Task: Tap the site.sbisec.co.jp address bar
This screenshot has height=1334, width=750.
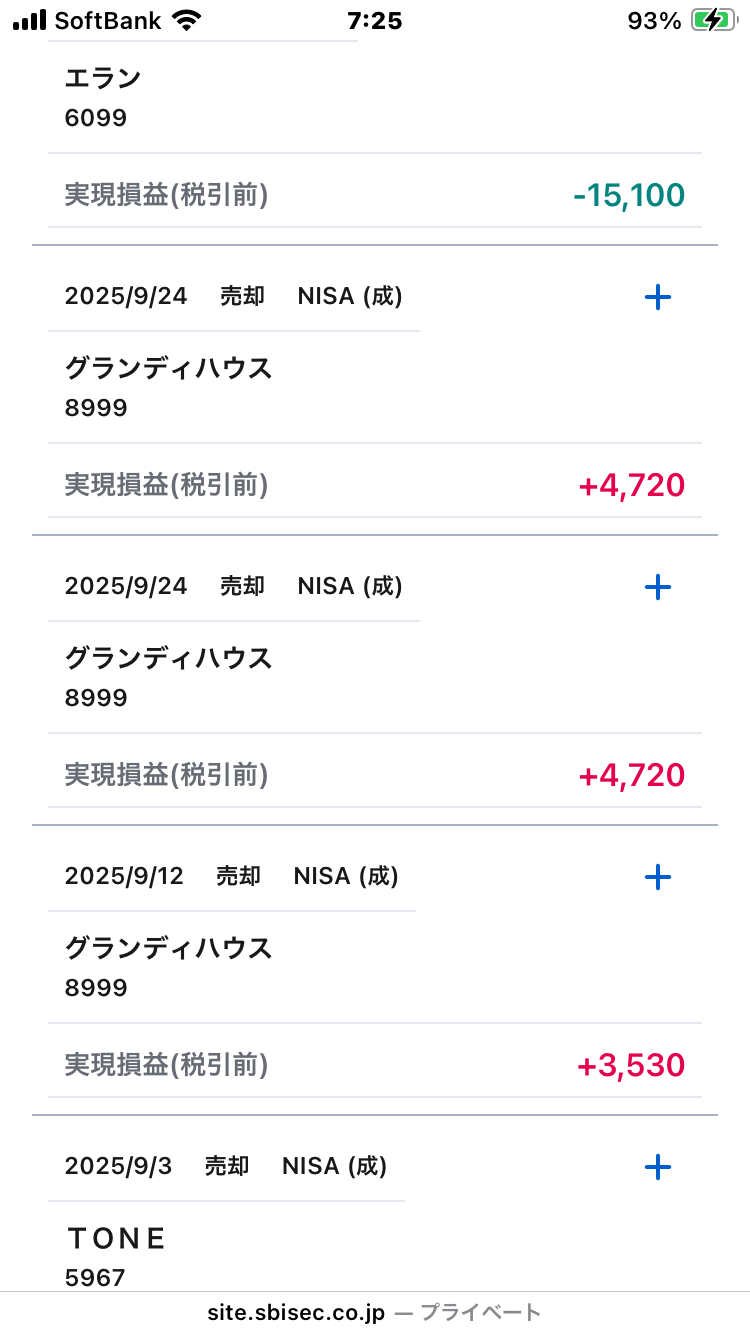Action: tap(296, 1312)
